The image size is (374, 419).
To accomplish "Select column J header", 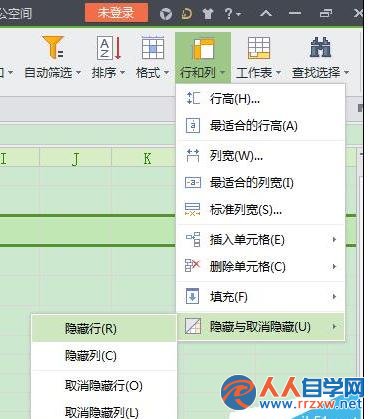I will pos(76,159).
